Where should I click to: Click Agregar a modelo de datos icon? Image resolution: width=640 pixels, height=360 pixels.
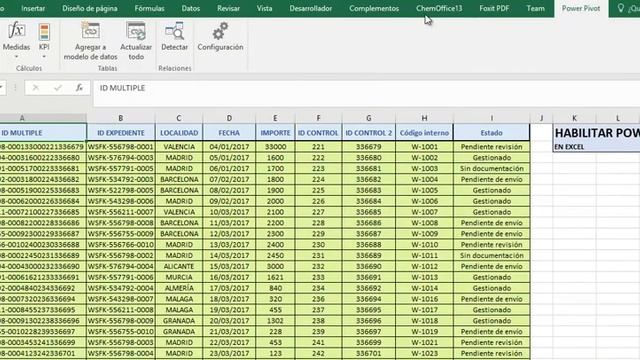(x=90, y=31)
